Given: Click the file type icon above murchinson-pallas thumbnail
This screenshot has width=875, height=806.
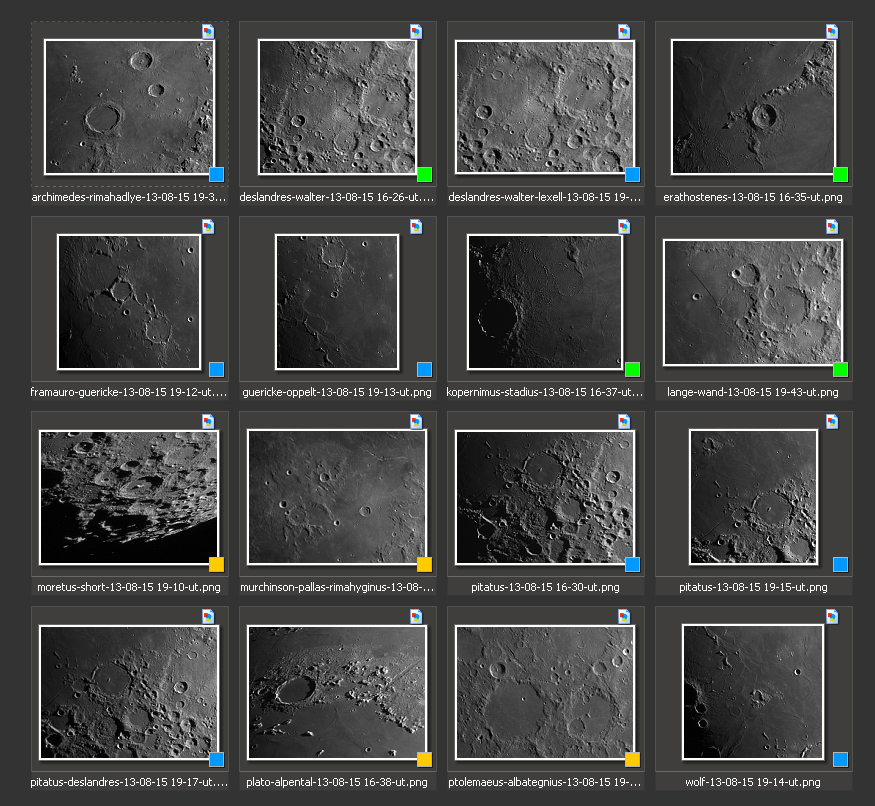Looking at the screenshot, I should [416, 422].
